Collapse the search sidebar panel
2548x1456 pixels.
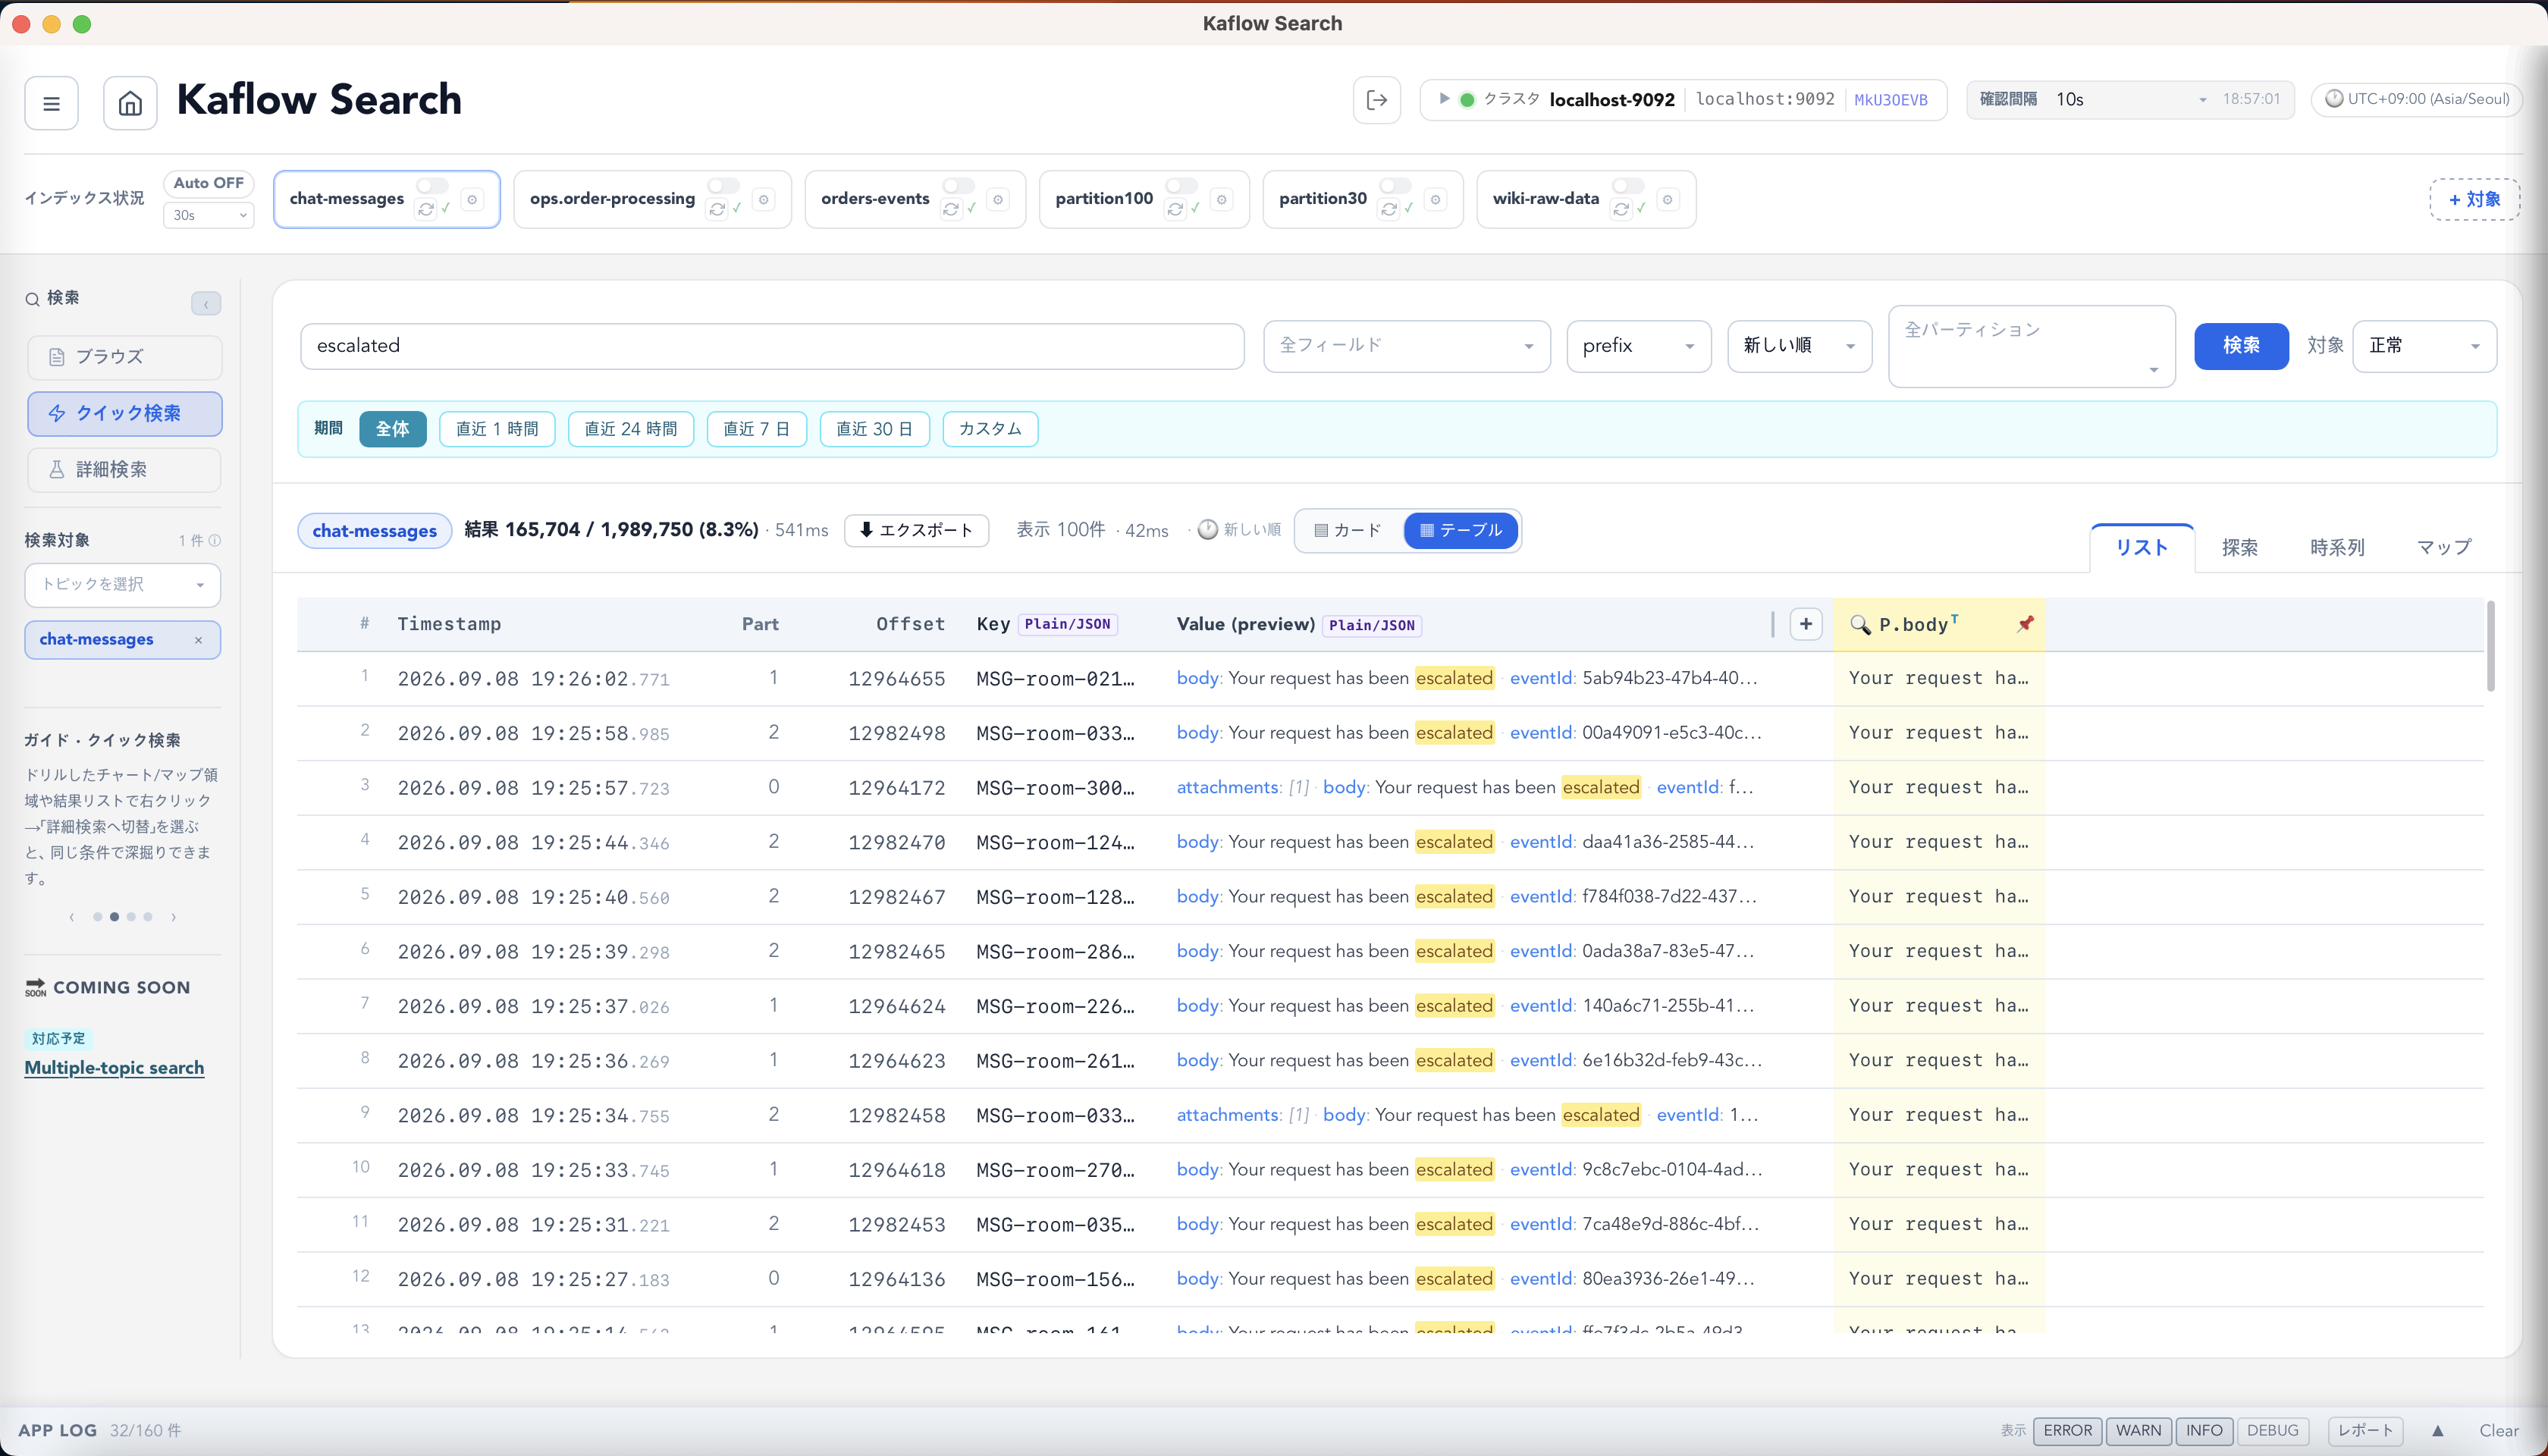click(x=206, y=303)
